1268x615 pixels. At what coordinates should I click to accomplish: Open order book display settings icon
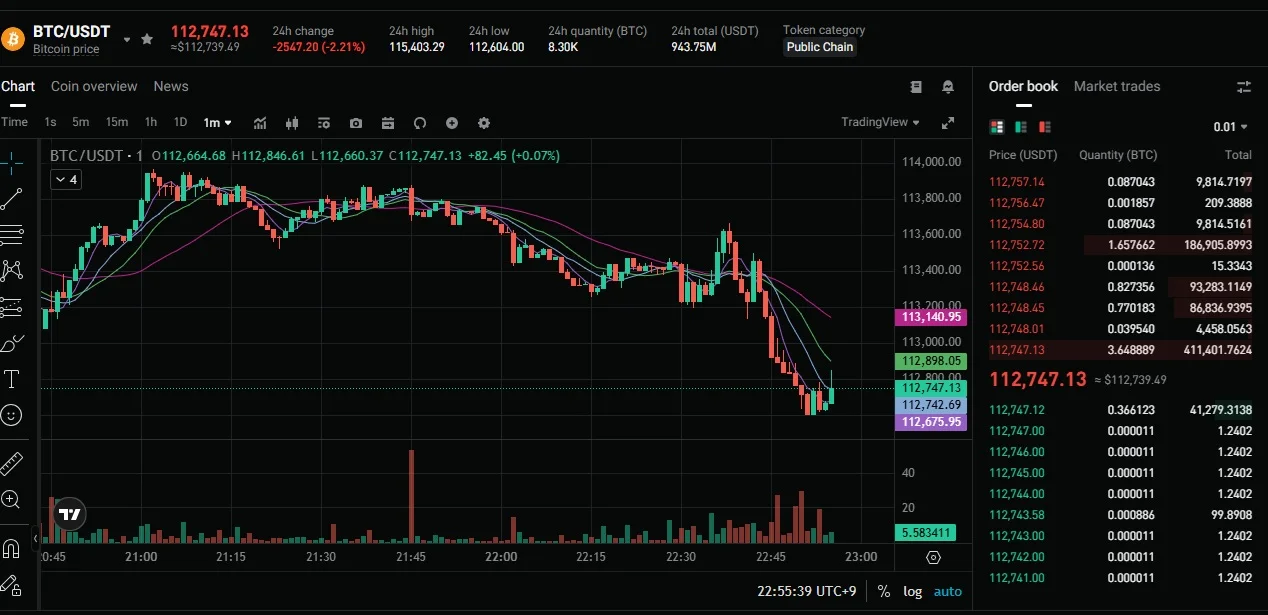pos(1244,87)
